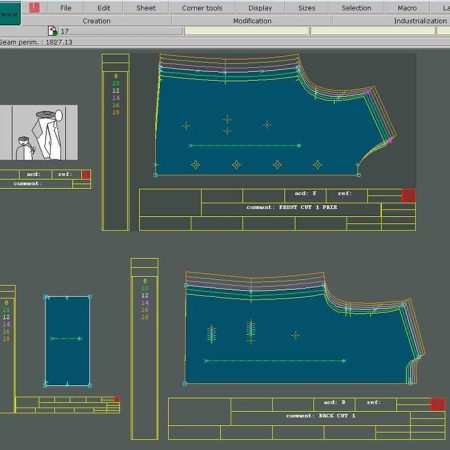Click the 'comment: BACK CUT 1' cell
The height and width of the screenshot is (450, 450).
(x=320, y=418)
